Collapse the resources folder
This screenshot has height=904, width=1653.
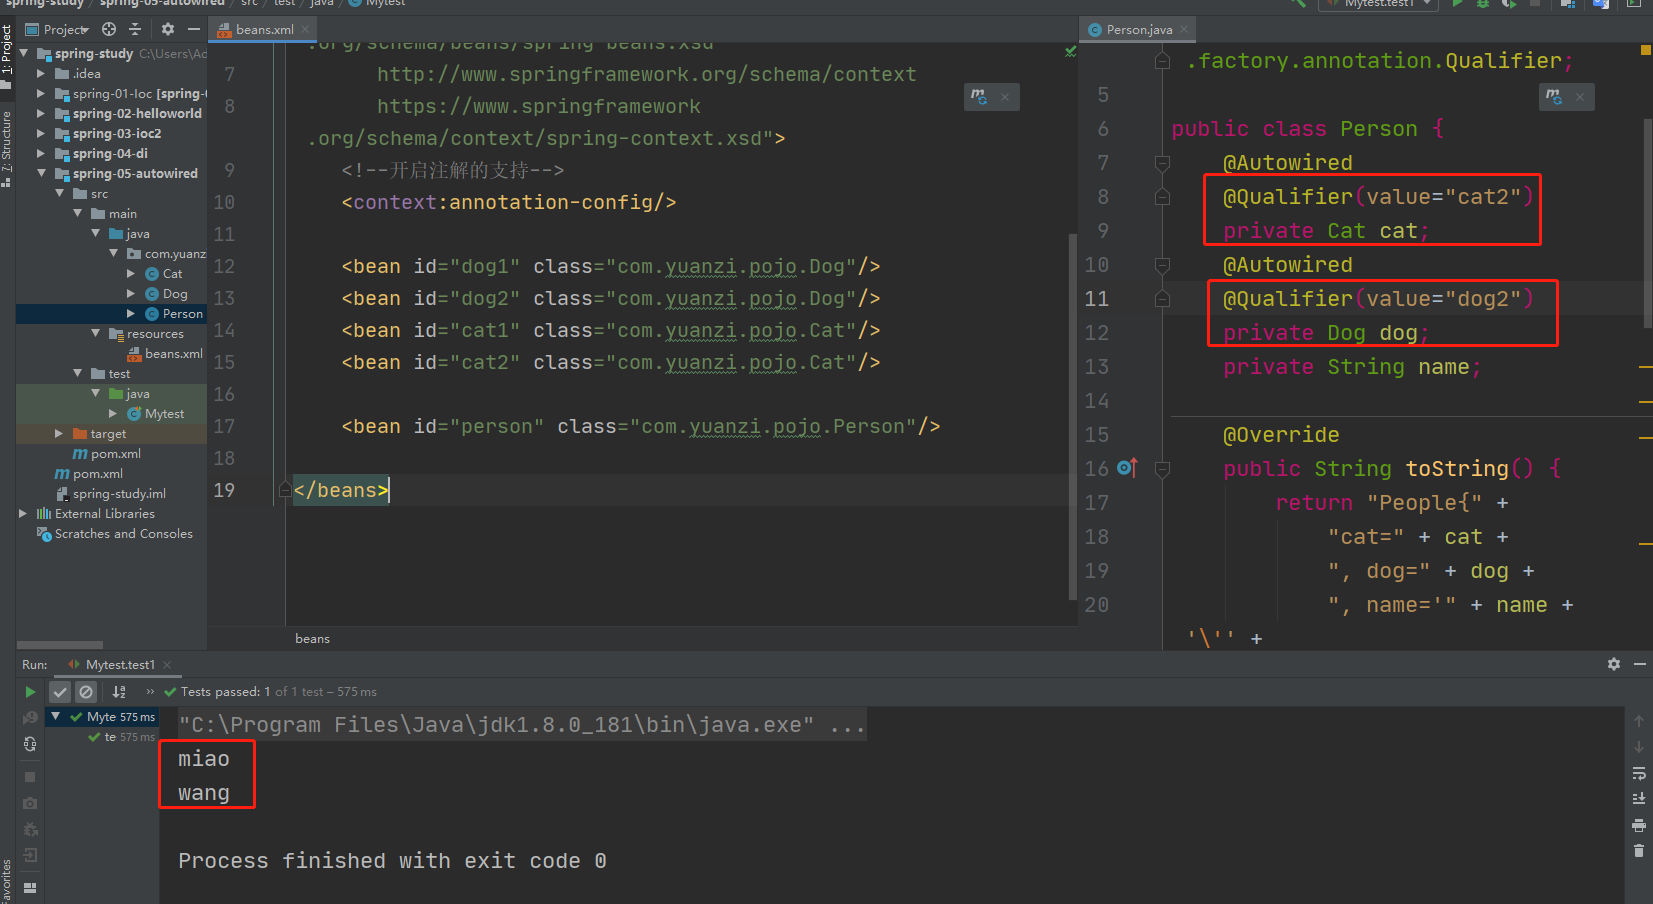[x=96, y=334]
